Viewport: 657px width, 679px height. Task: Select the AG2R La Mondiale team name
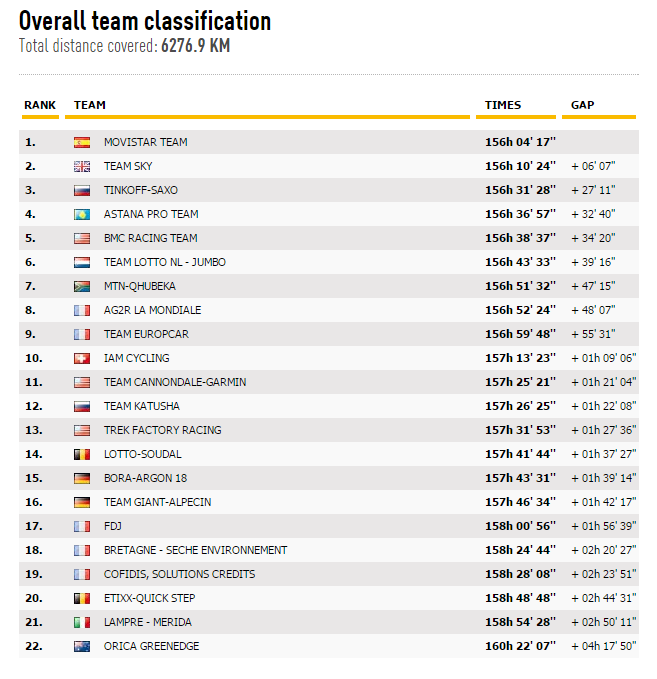tap(152, 310)
